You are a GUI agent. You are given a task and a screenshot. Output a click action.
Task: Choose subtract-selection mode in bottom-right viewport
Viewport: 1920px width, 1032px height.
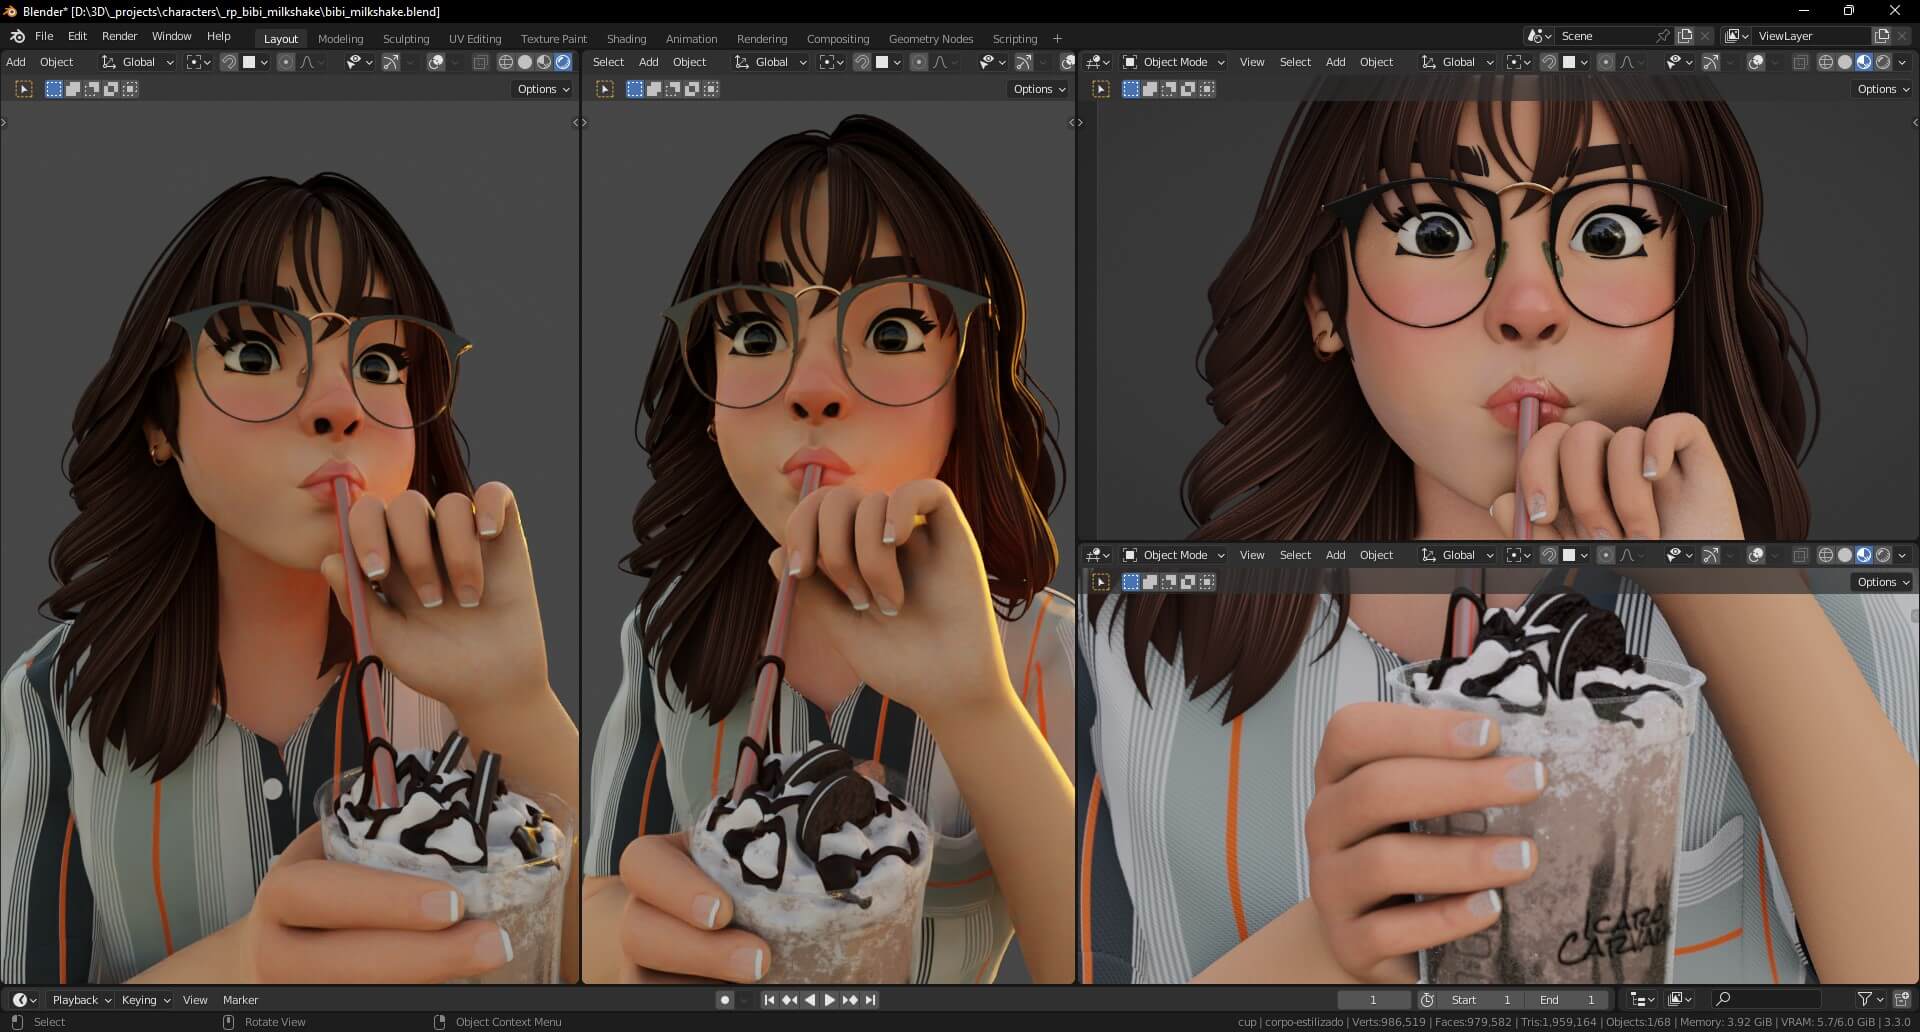pos(1169,582)
